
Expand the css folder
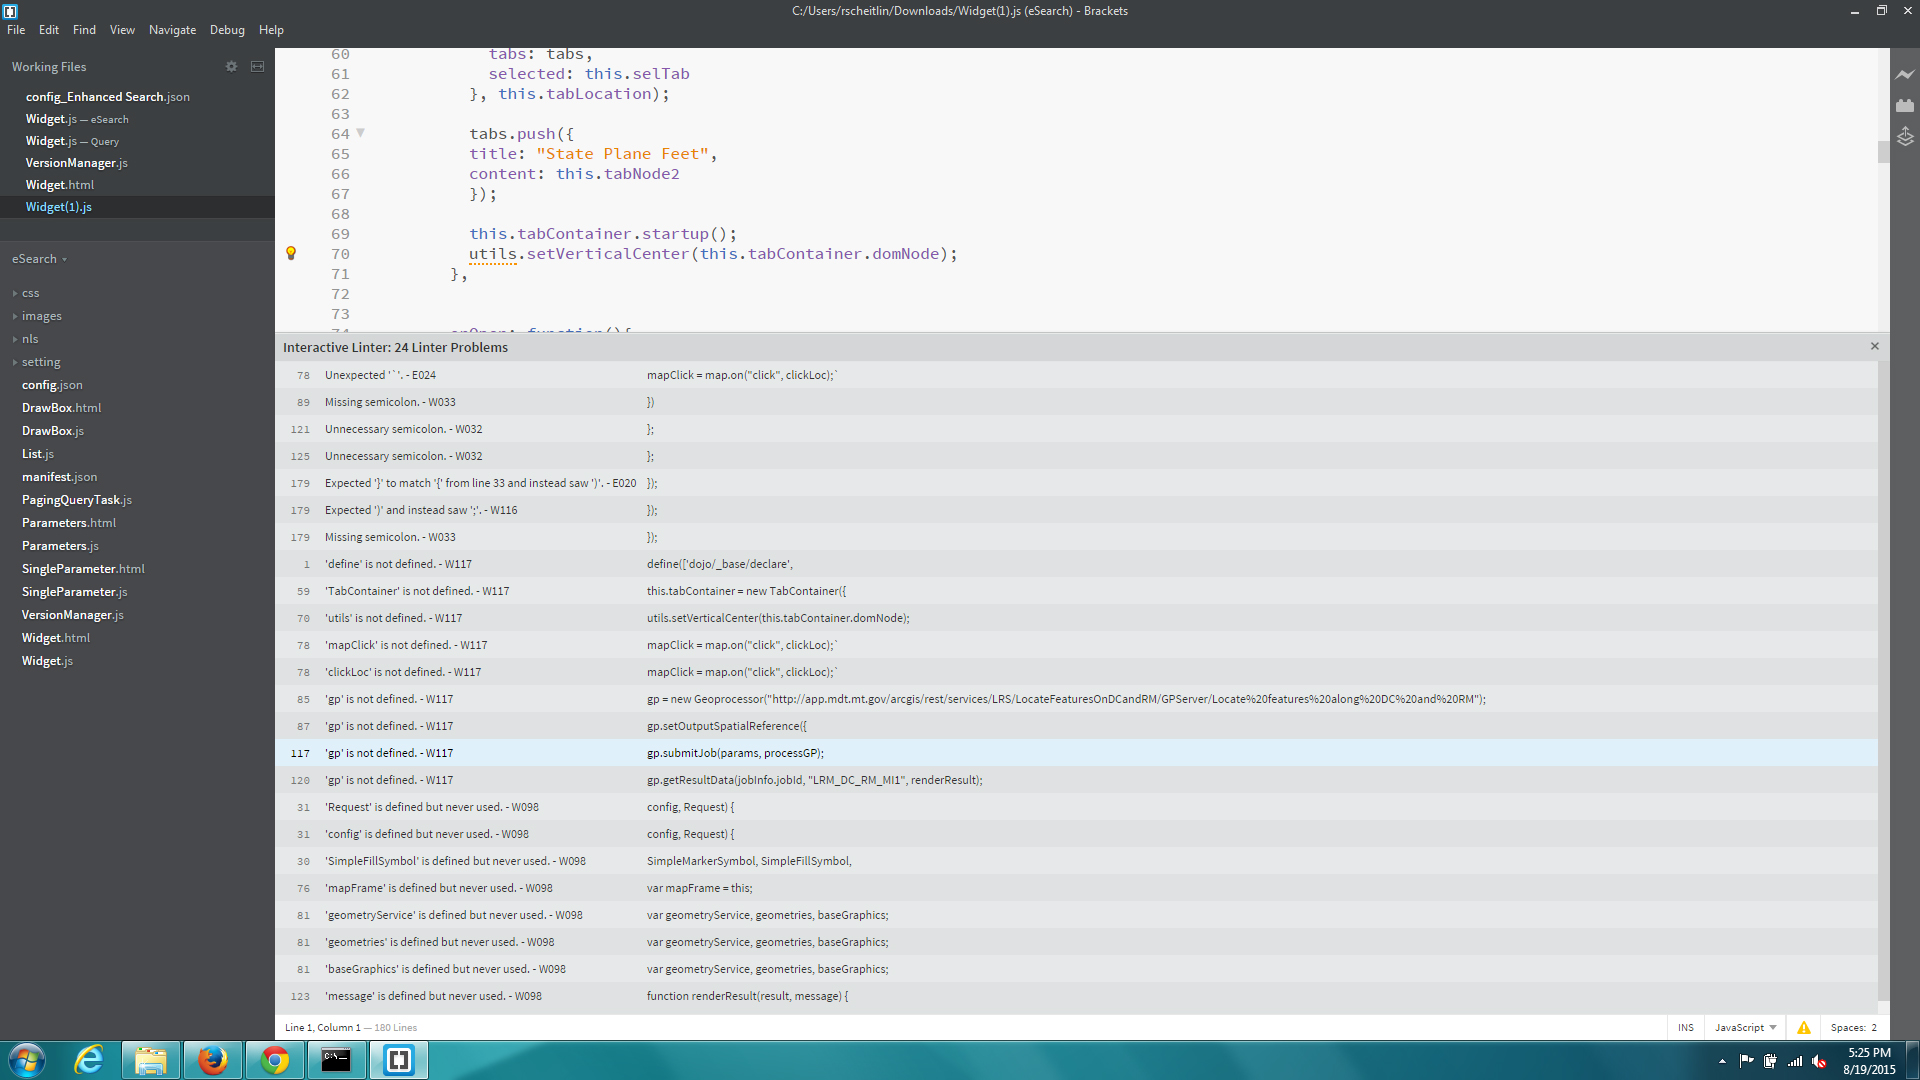click(26, 293)
